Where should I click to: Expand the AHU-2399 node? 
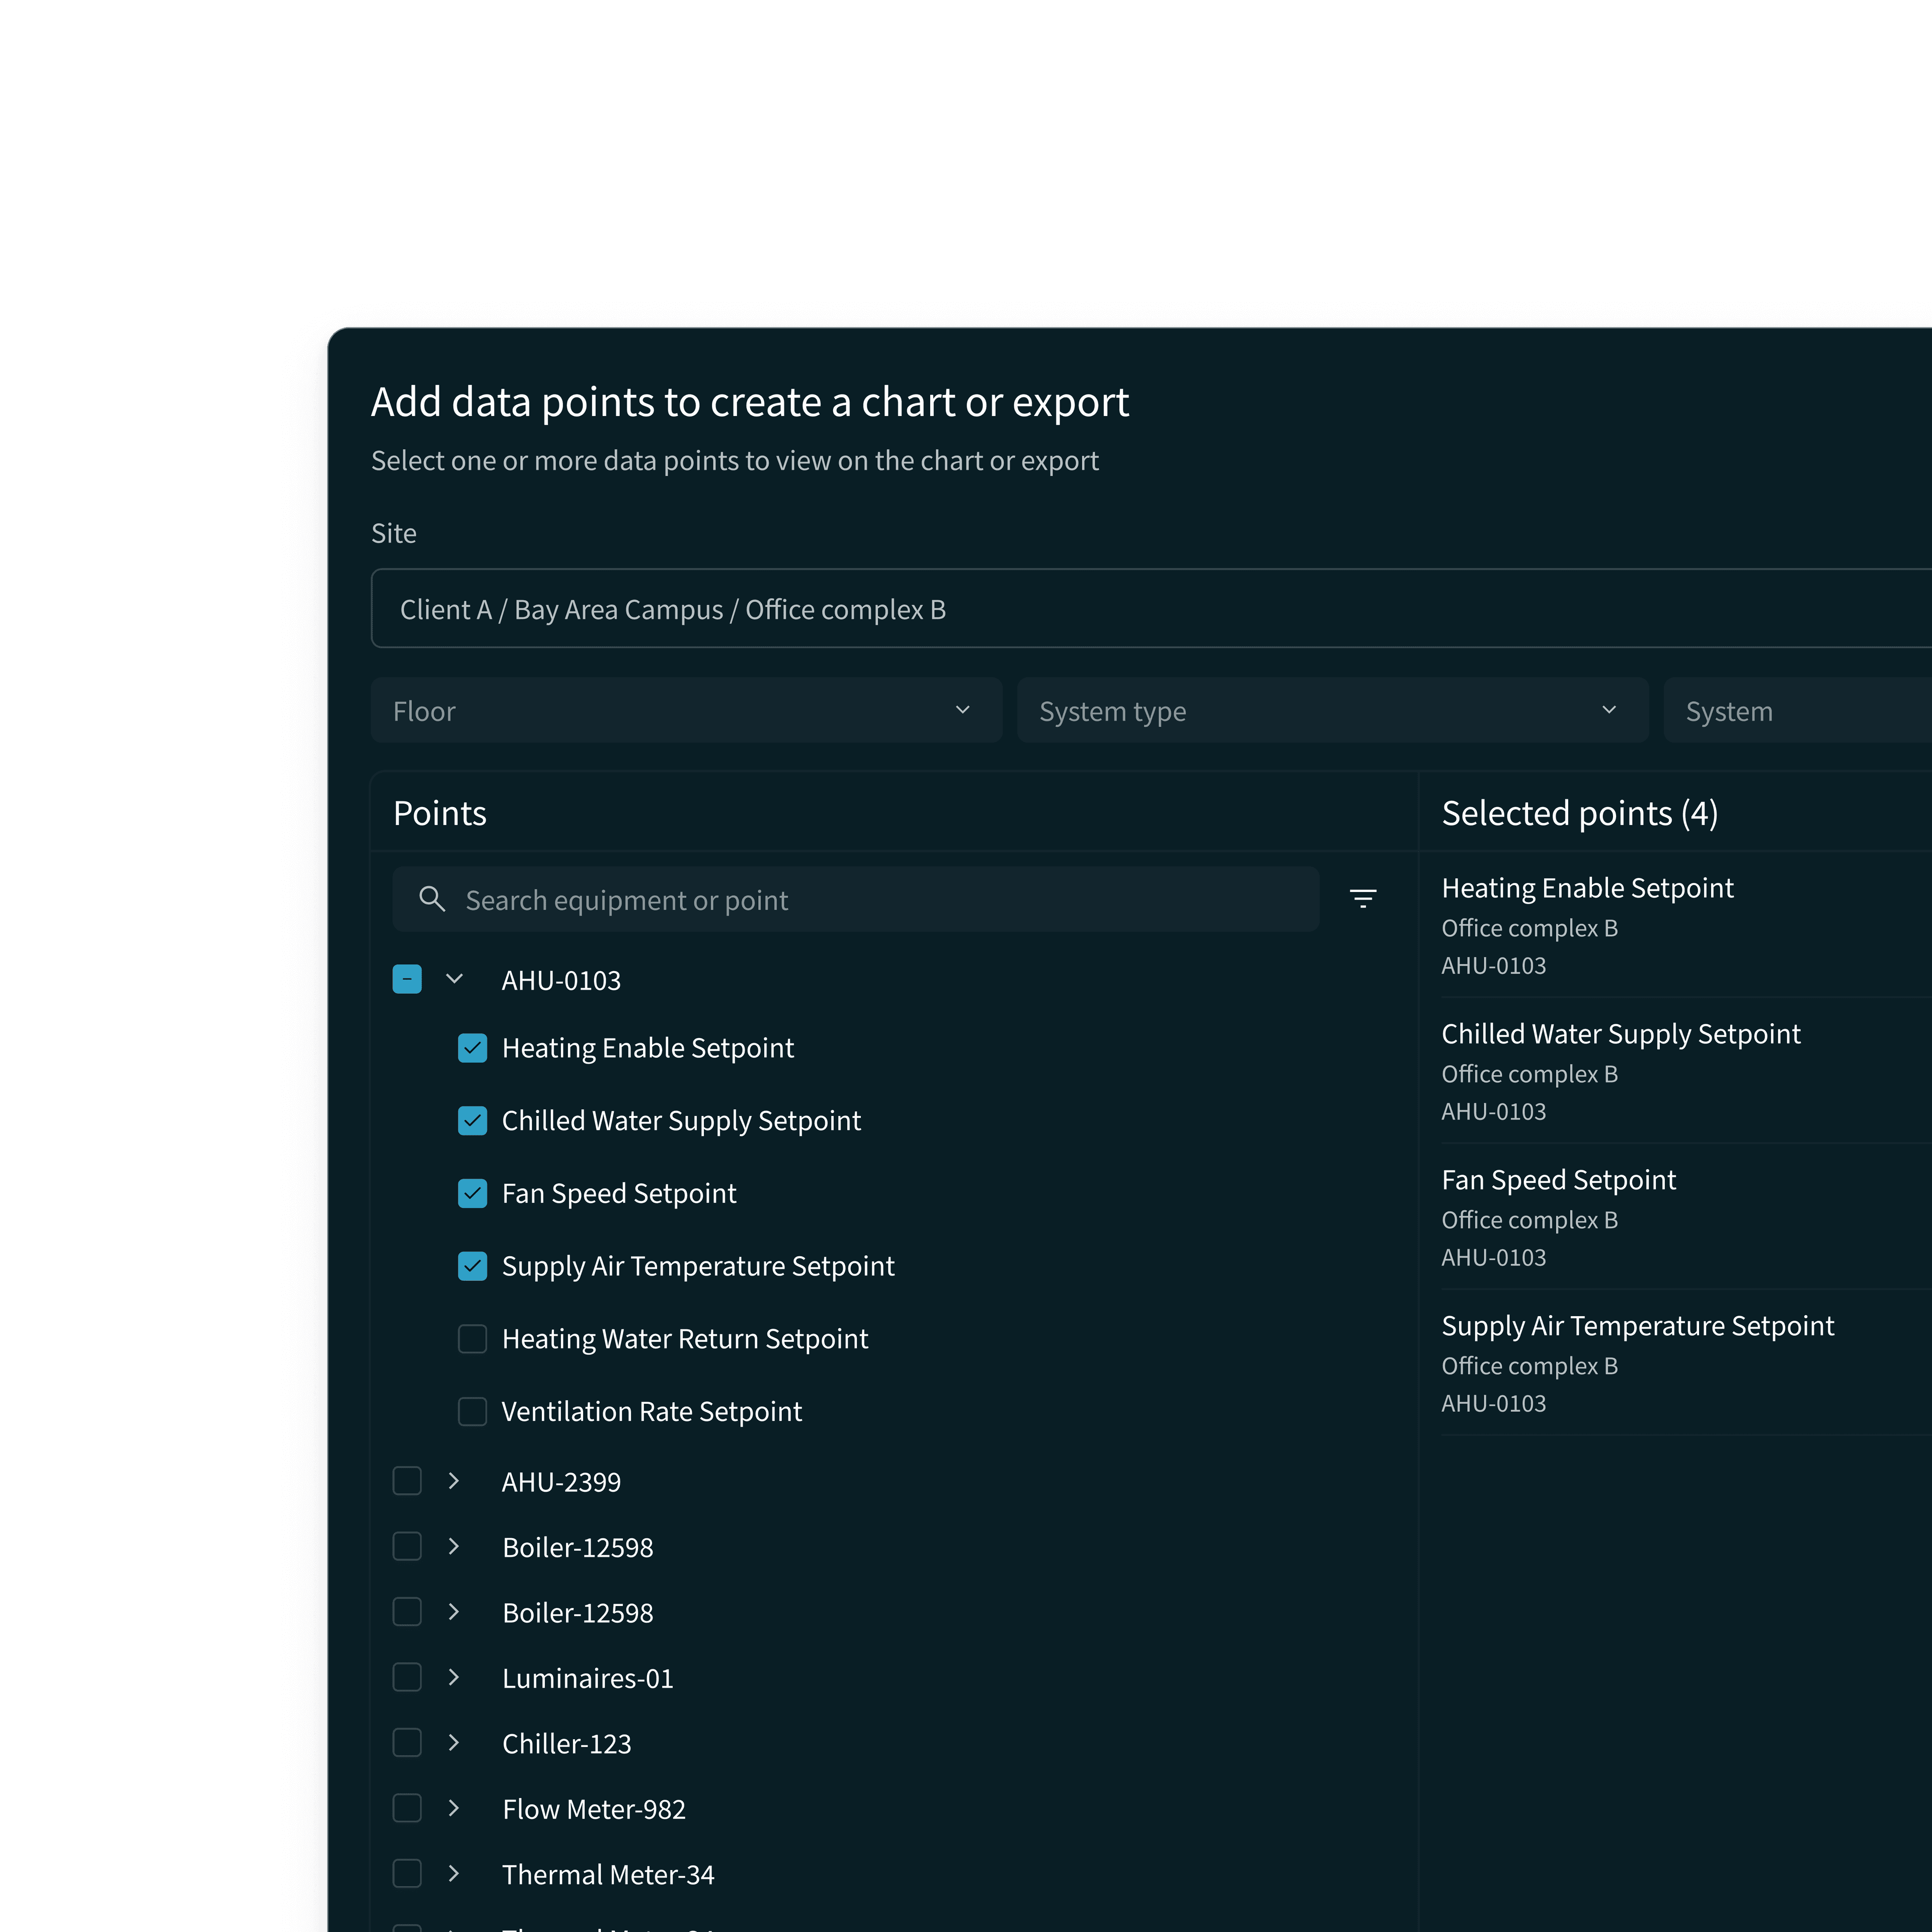click(x=454, y=1481)
